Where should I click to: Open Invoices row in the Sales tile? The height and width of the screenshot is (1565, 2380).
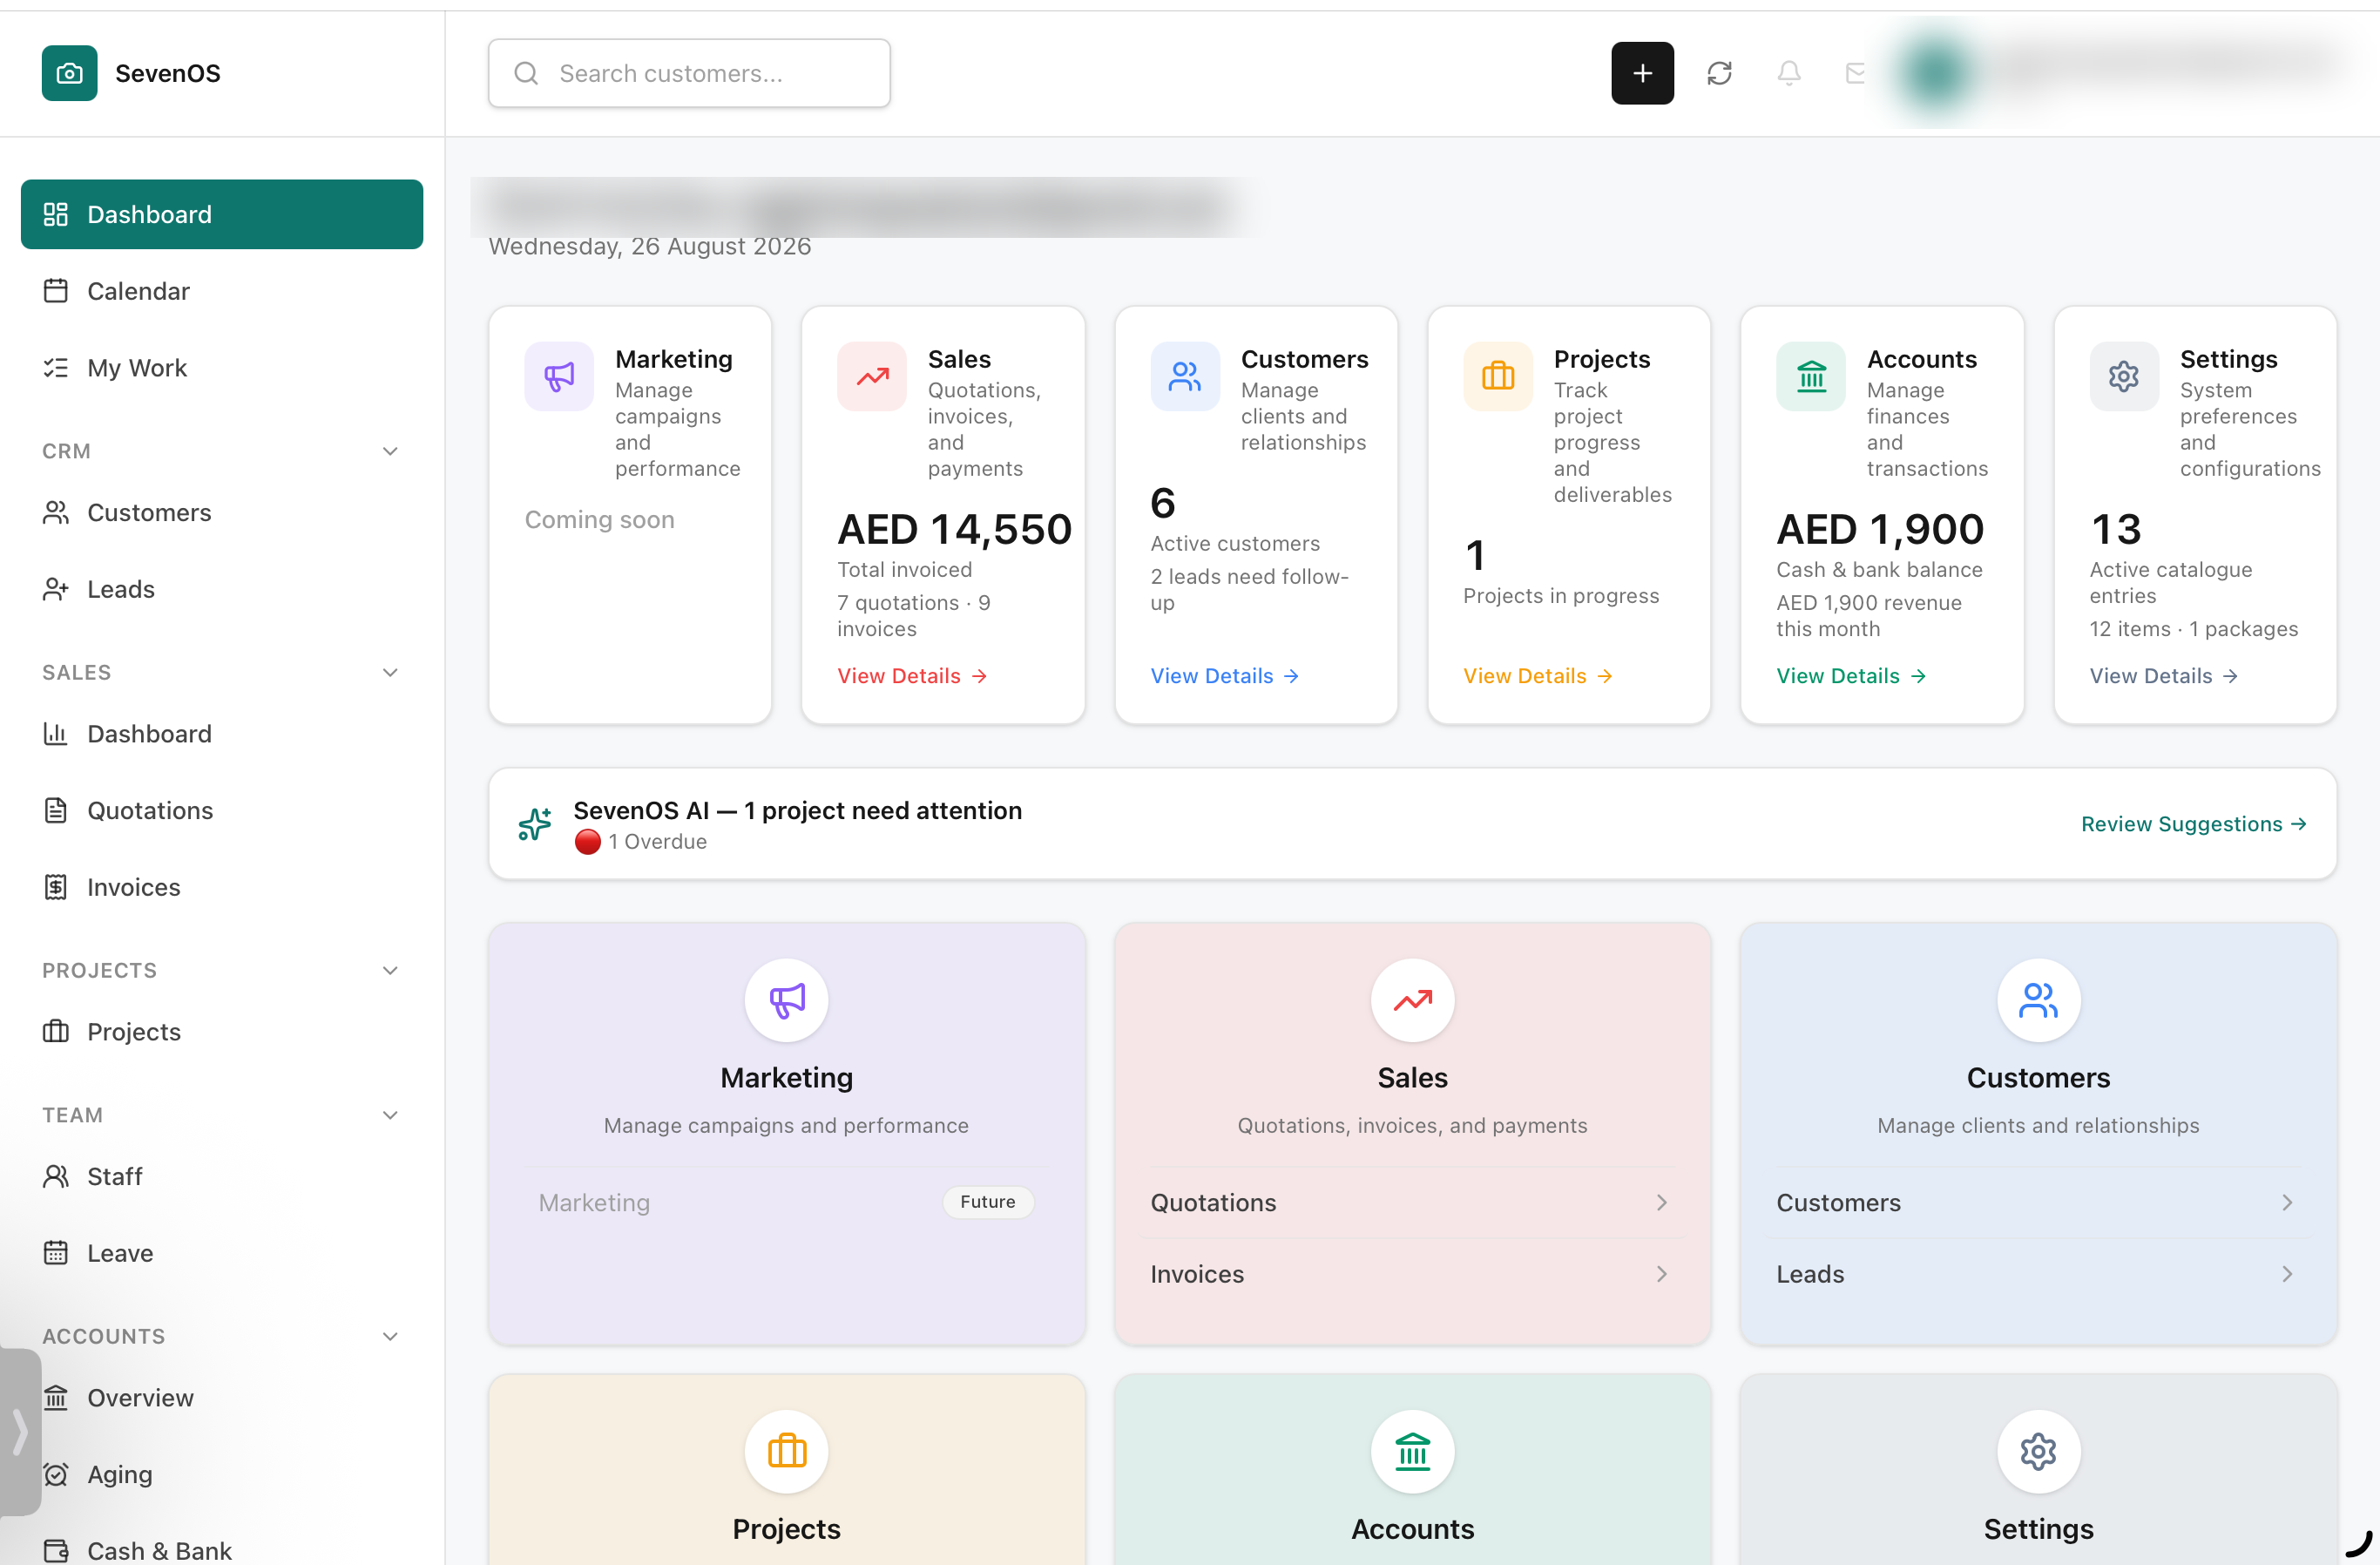(1413, 1274)
